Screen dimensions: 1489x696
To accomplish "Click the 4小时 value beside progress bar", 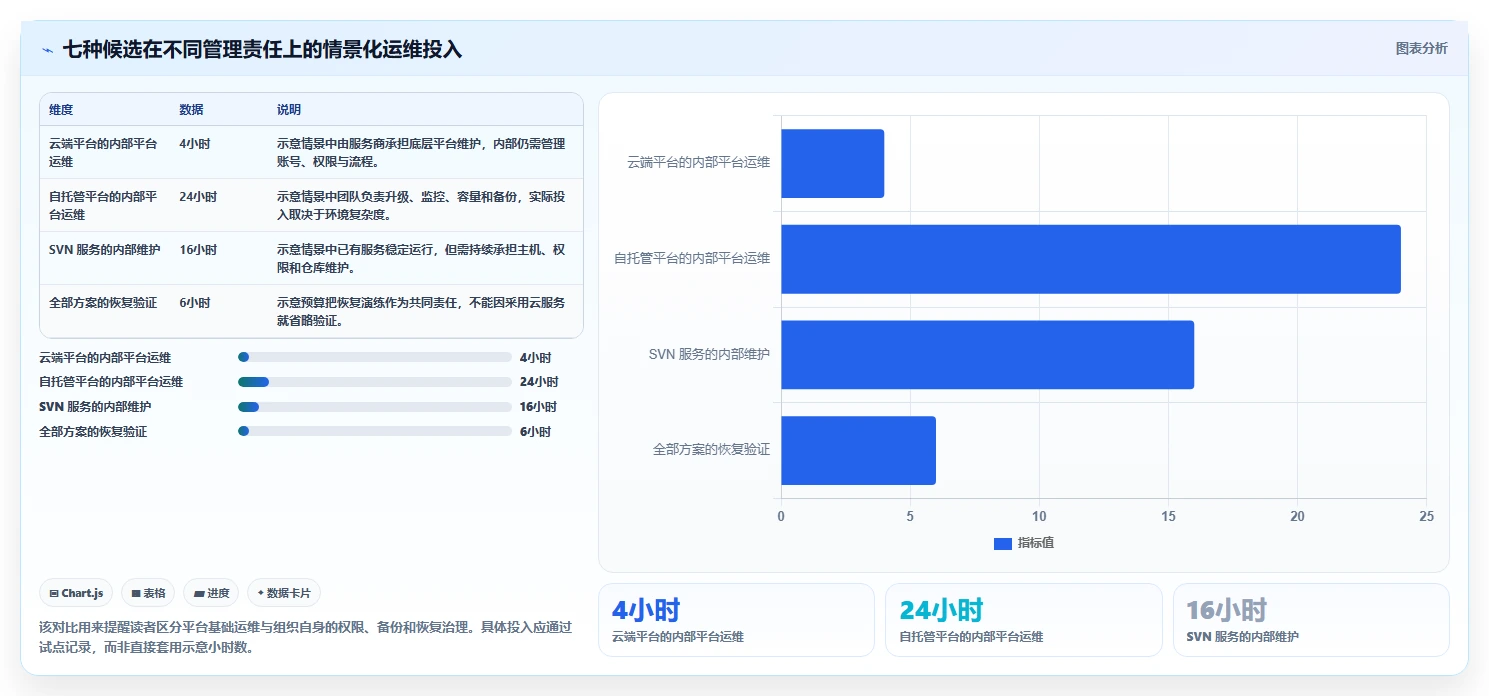I will tap(535, 357).
